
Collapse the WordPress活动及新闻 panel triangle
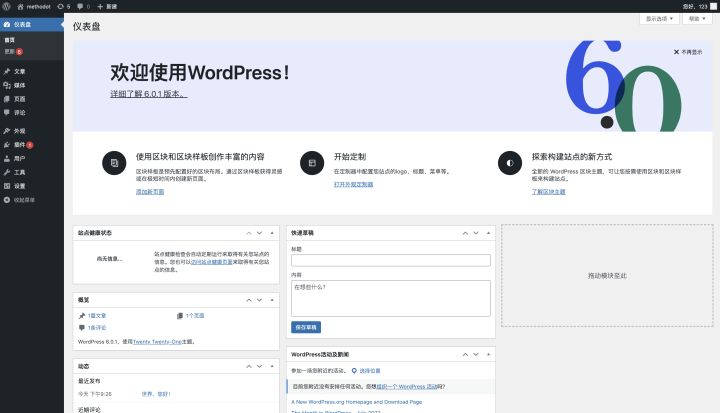(x=488, y=355)
